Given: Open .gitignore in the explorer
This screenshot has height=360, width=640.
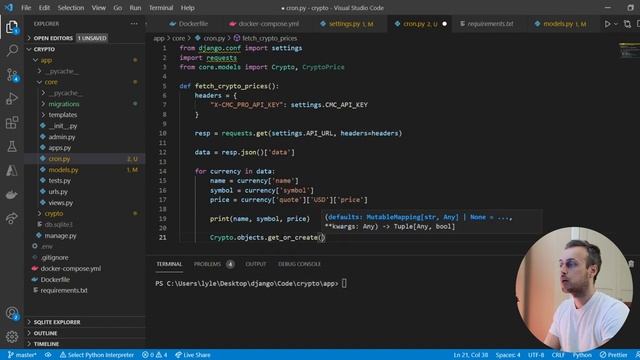Looking at the screenshot, I should tap(55, 258).
